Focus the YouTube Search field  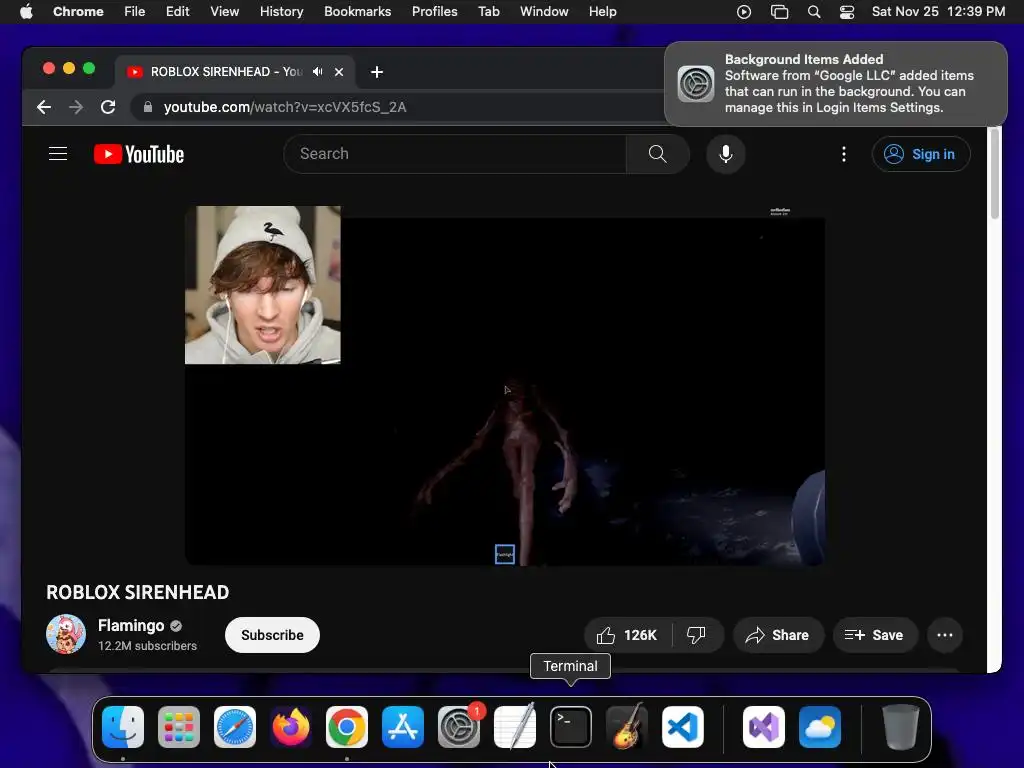[x=455, y=154]
